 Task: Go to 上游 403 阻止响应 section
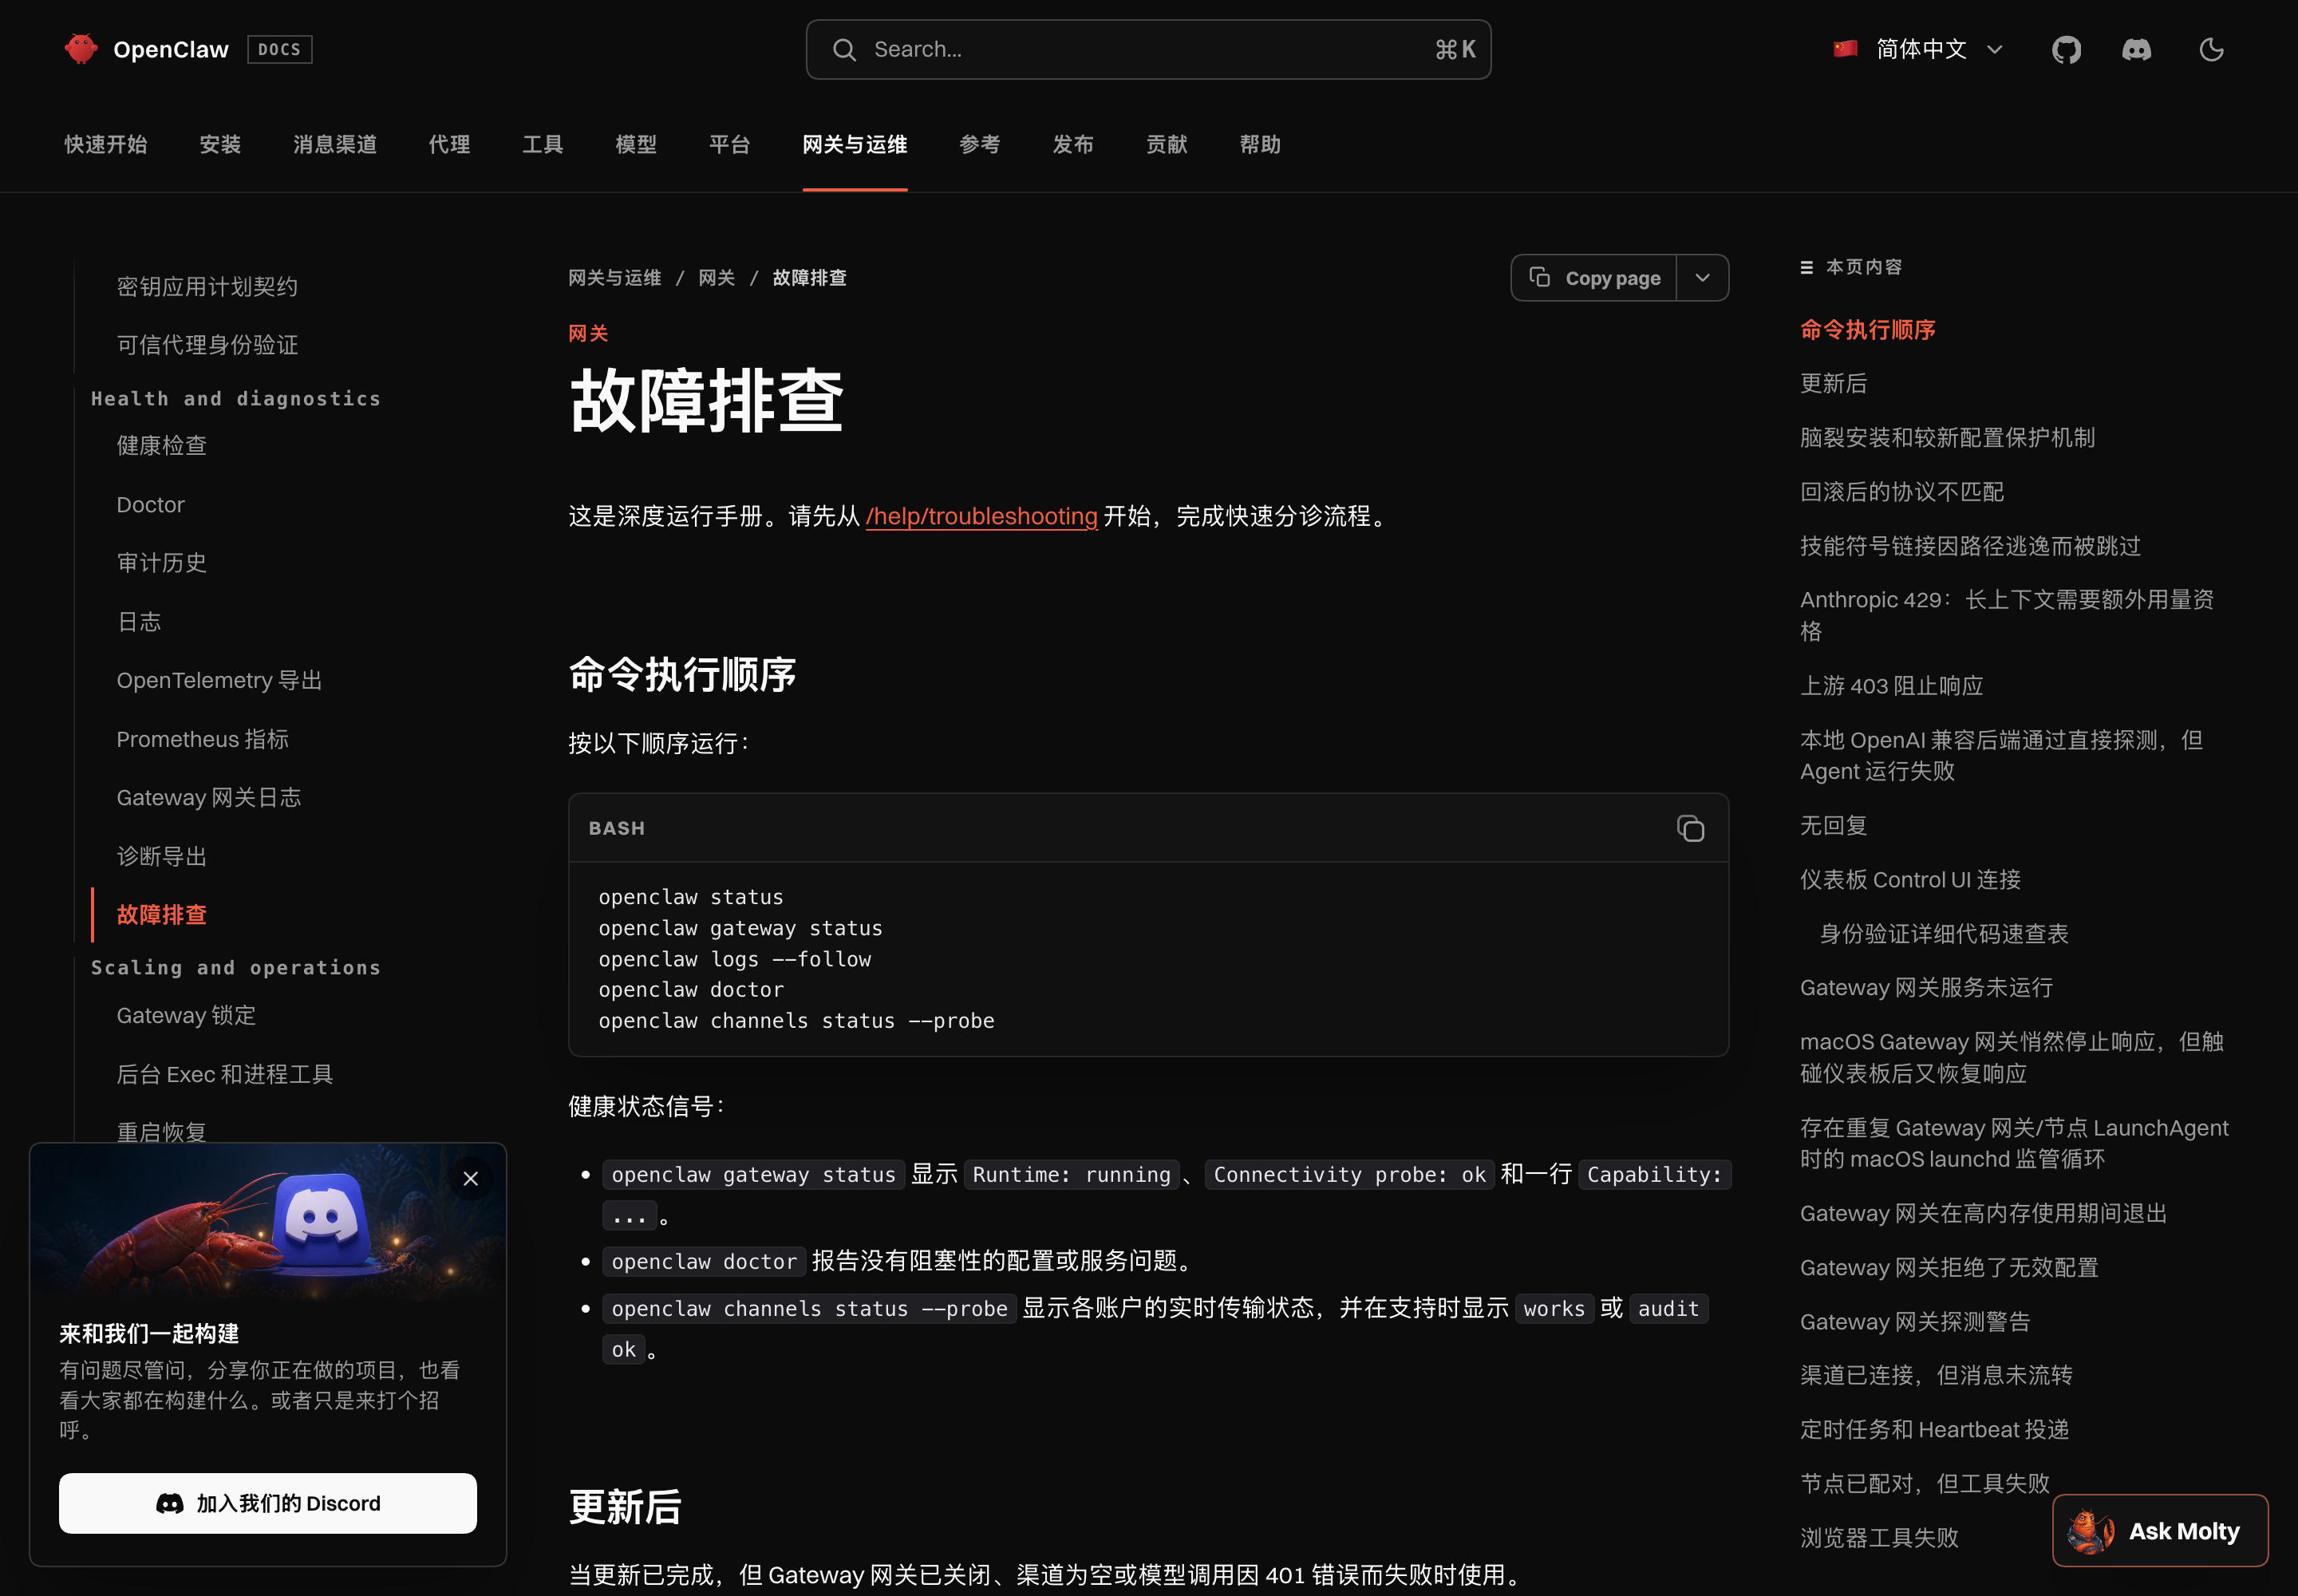1891,686
